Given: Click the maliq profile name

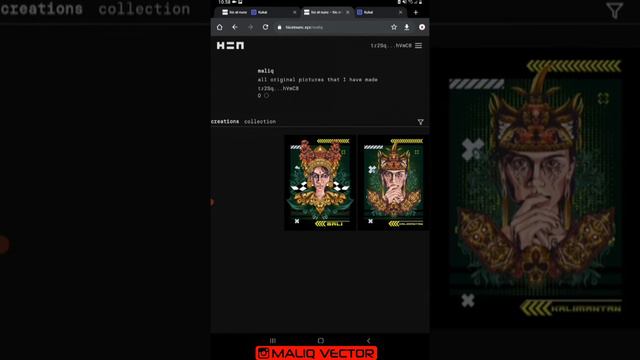Looking at the screenshot, I should pos(266,71).
